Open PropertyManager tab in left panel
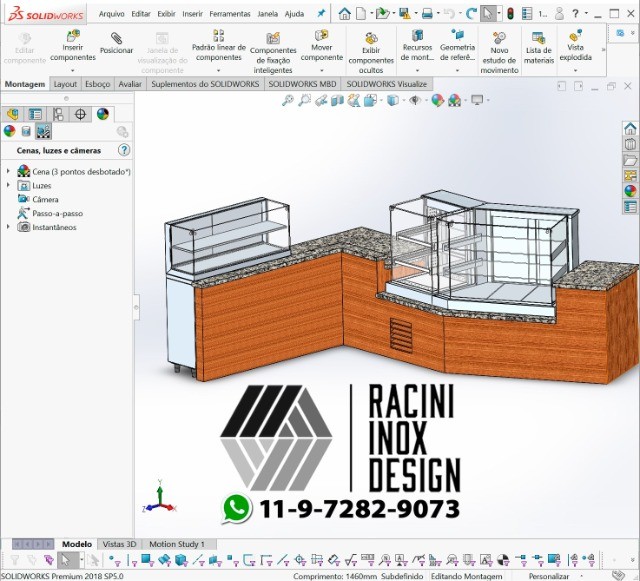 tap(35, 114)
